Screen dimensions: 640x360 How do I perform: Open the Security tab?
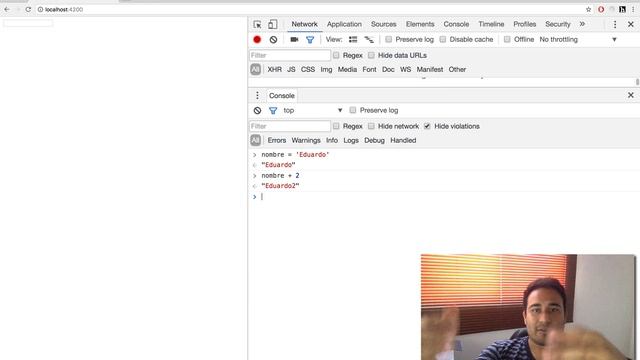pos(558,24)
